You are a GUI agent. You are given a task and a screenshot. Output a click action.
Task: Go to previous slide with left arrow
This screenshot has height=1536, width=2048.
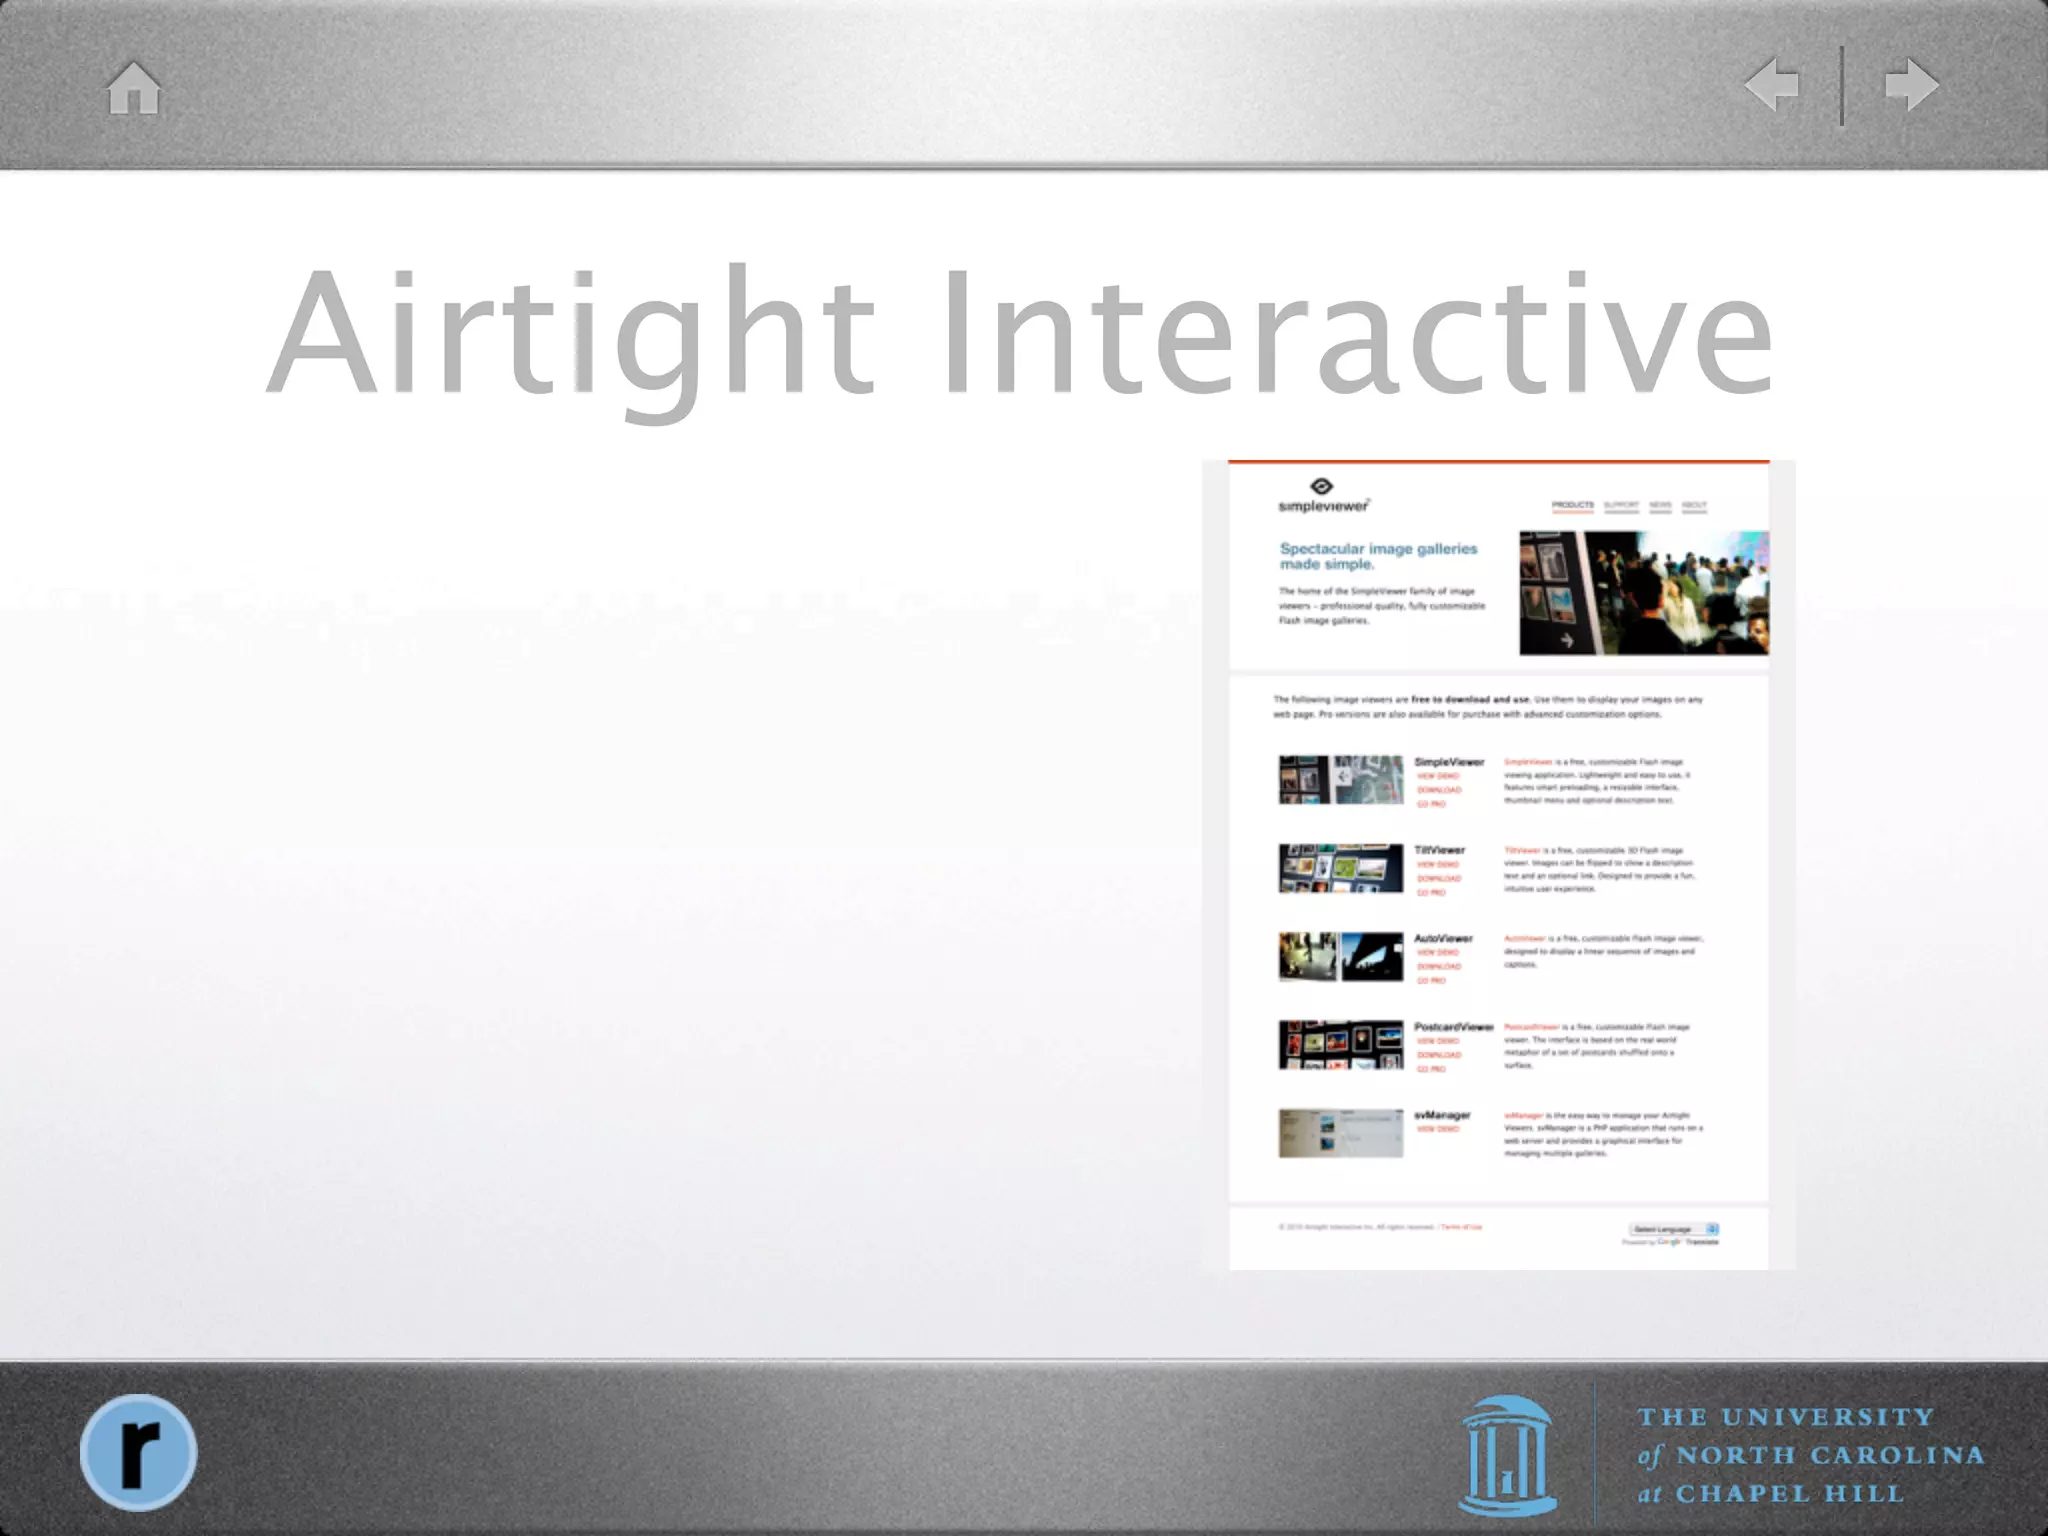point(1771,85)
